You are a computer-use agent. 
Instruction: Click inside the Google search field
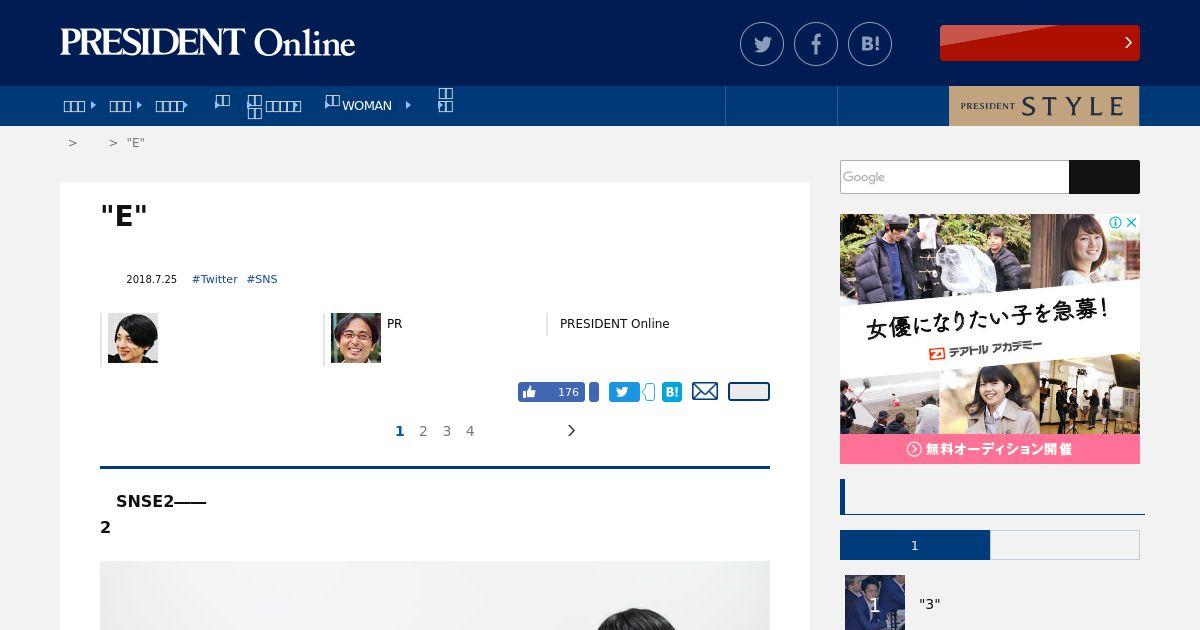click(954, 177)
